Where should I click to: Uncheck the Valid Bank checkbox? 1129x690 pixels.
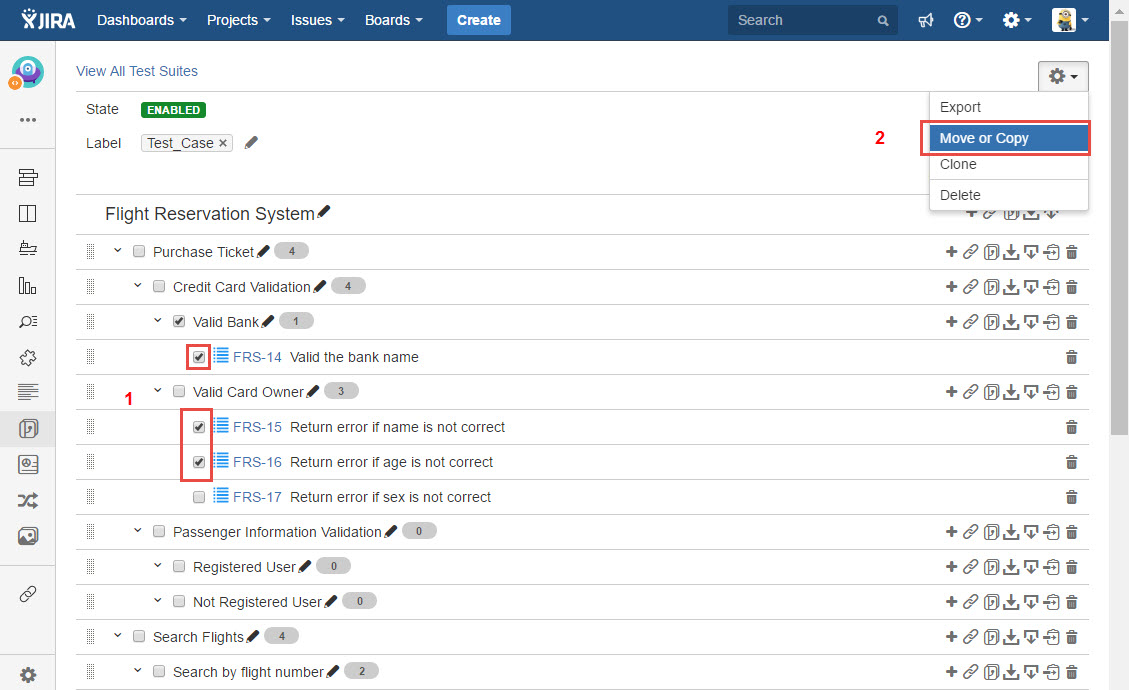[179, 321]
